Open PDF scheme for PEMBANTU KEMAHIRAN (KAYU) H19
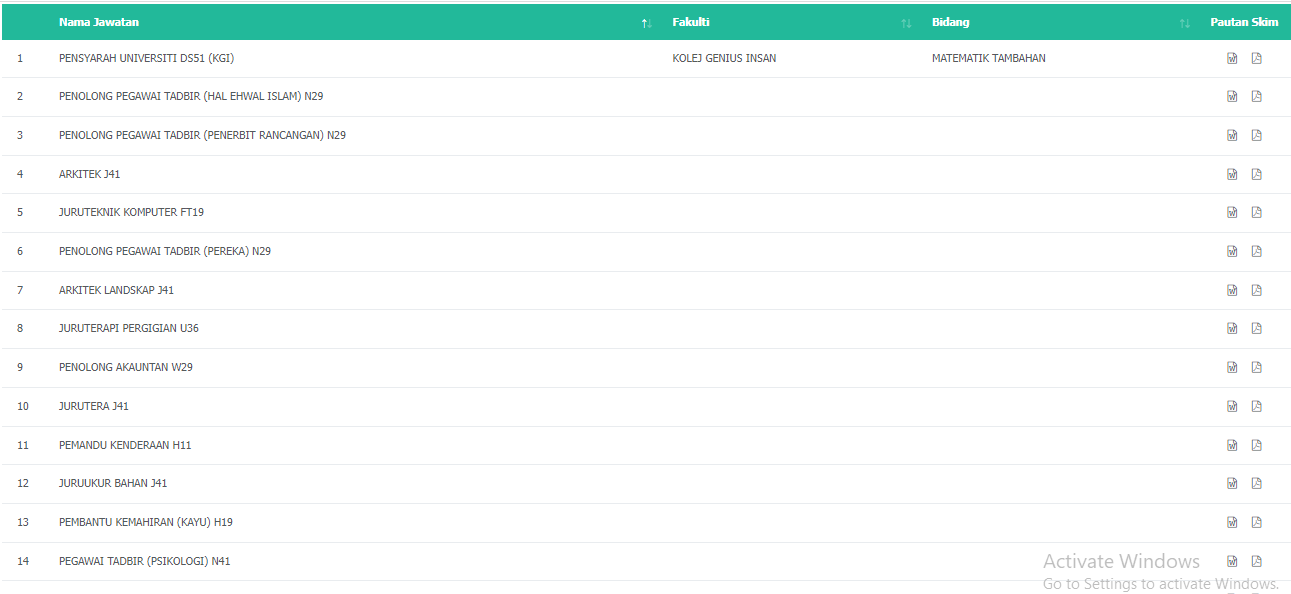Screen dimensions: 1291x594 pos(1257,522)
